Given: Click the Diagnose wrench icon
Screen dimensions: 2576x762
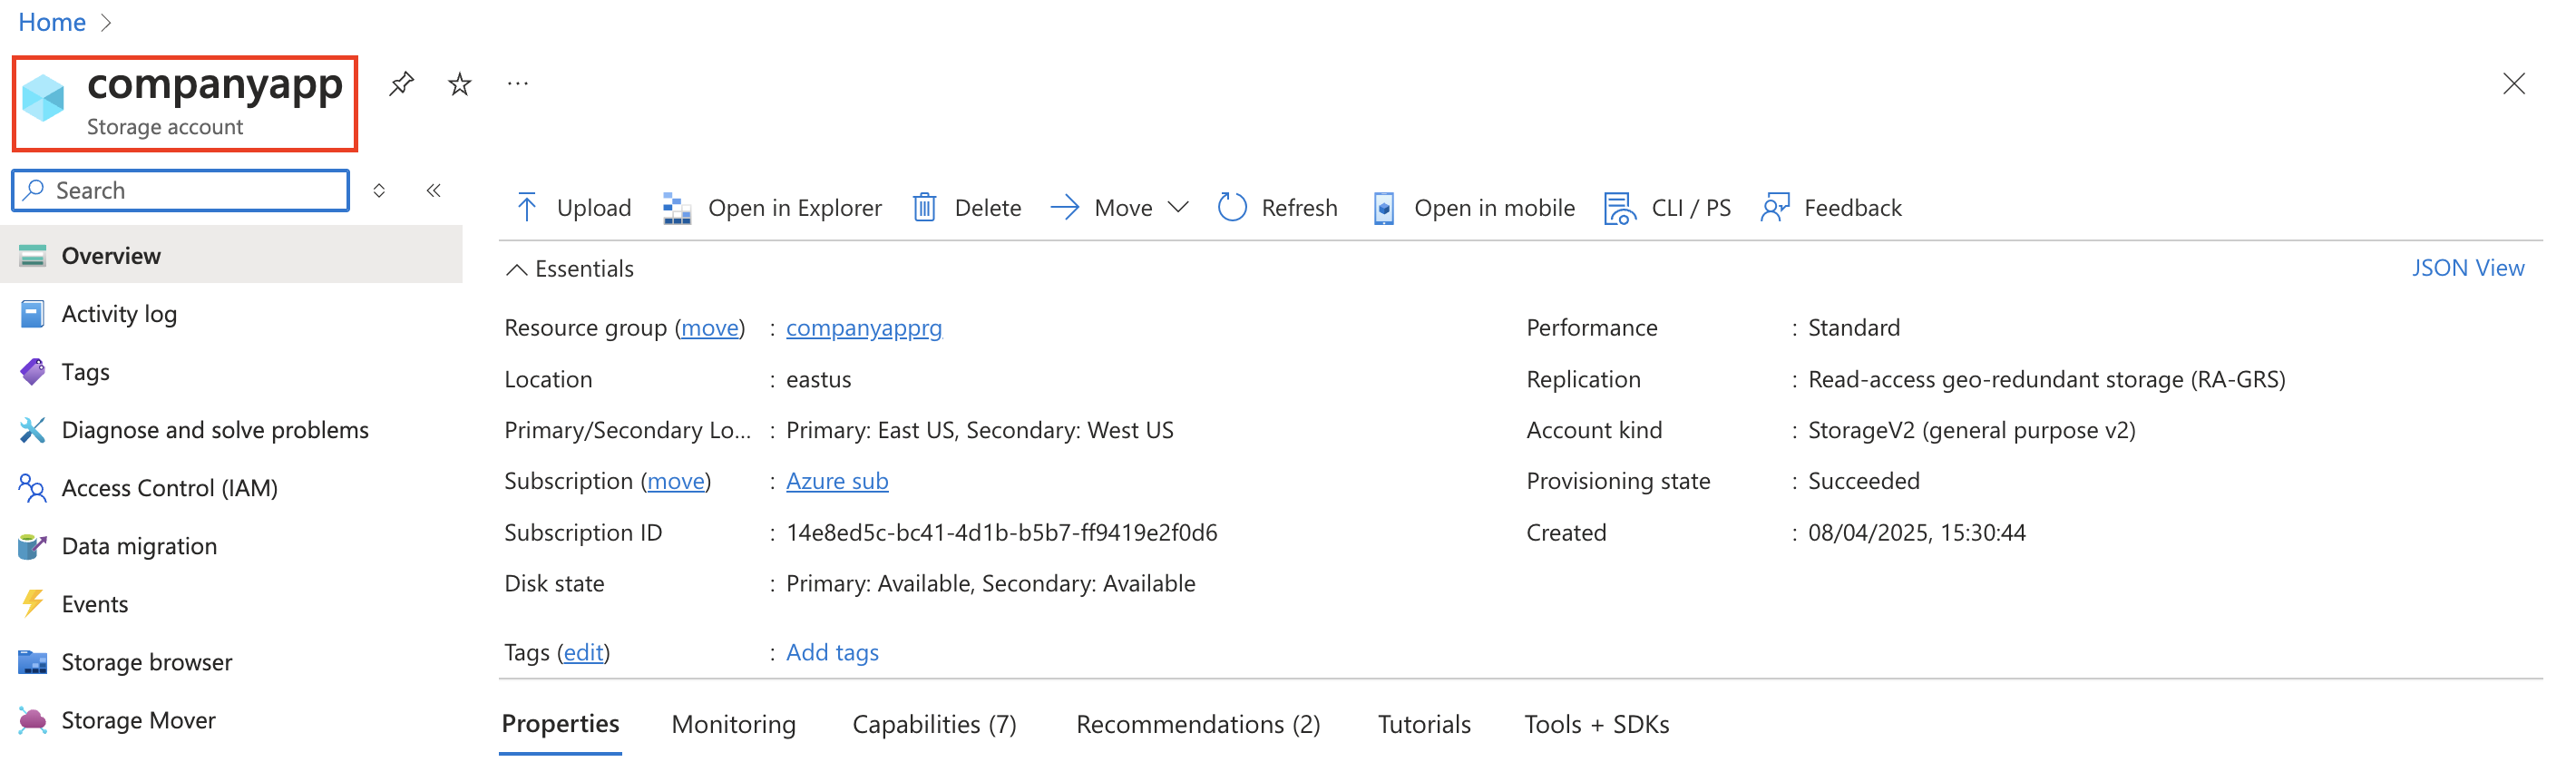Looking at the screenshot, I should (x=32, y=429).
